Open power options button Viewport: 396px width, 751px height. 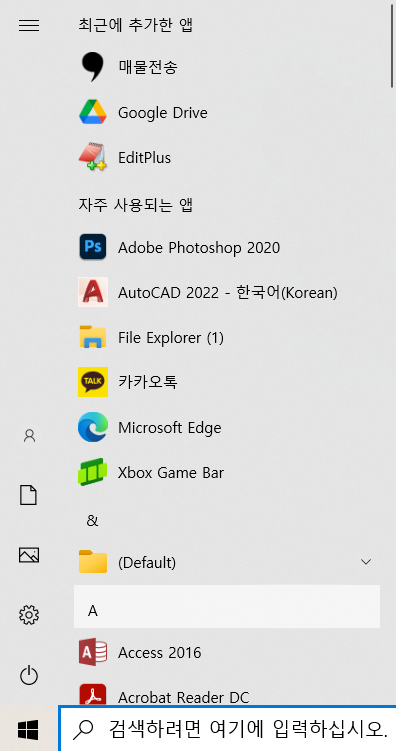coord(29,676)
